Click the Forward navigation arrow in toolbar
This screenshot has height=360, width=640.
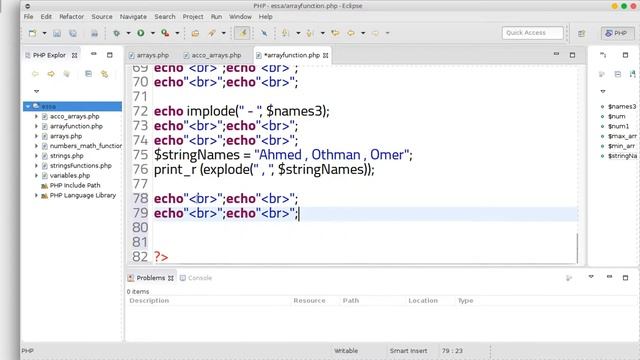coord(375,33)
